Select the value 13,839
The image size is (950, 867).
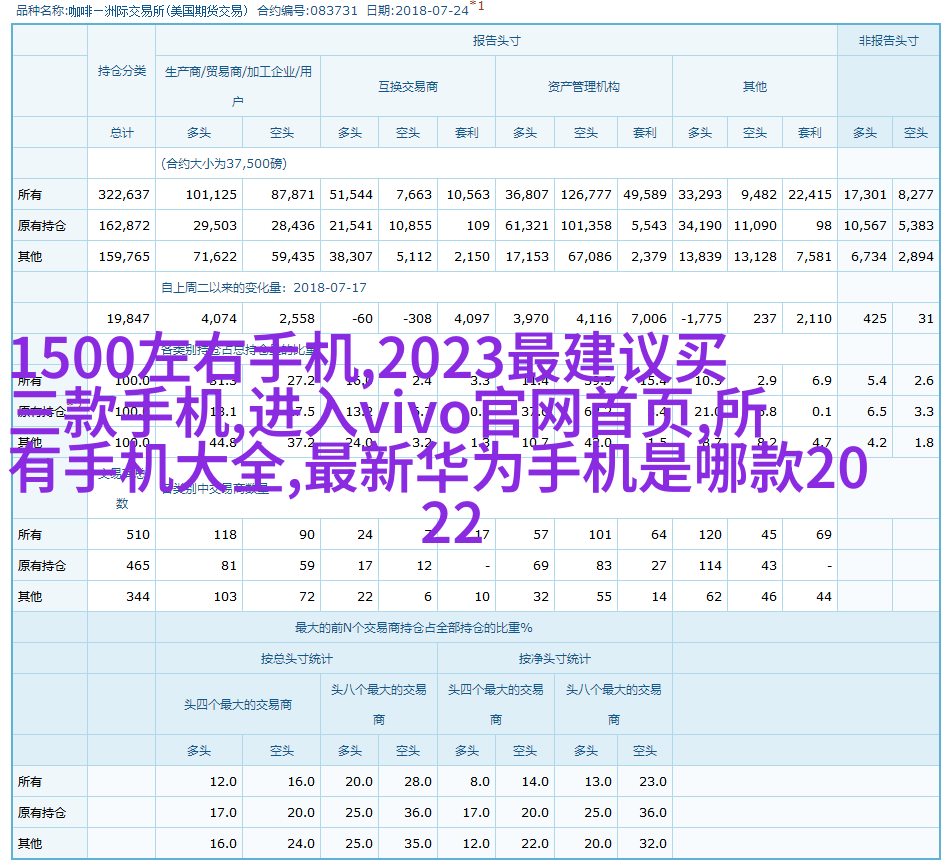click(700, 256)
